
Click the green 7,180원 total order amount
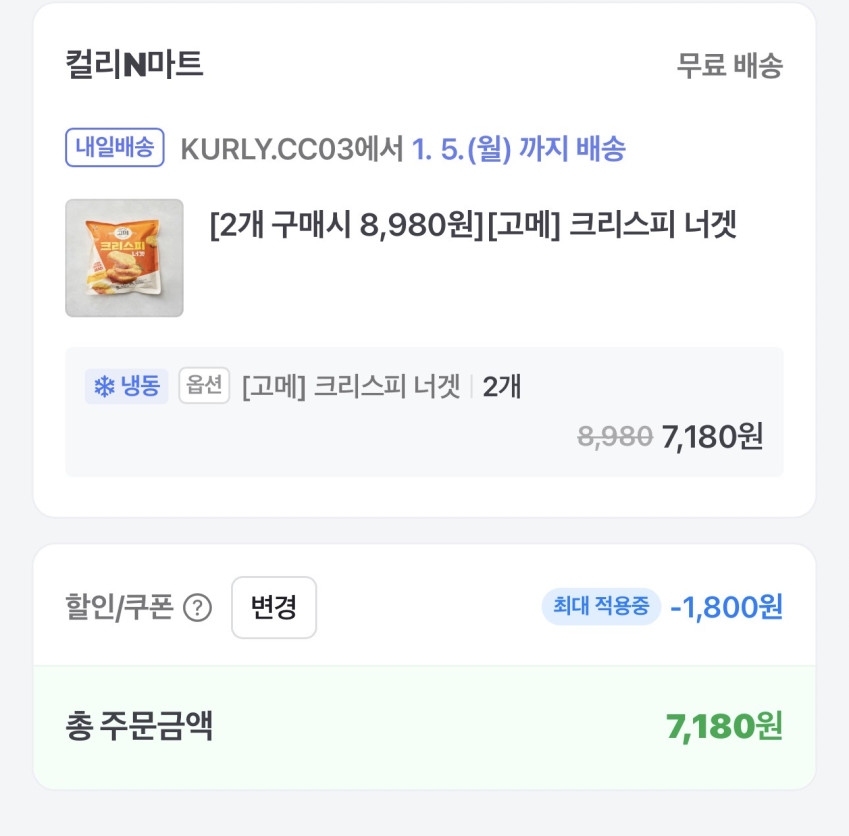click(724, 726)
